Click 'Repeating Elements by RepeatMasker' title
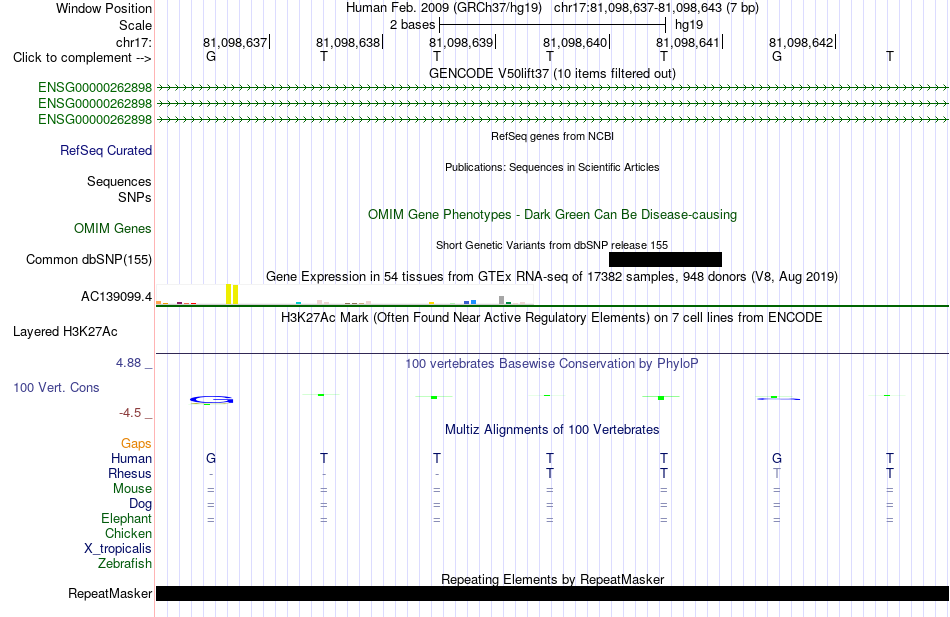This screenshot has height=617, width=950. click(x=552, y=579)
